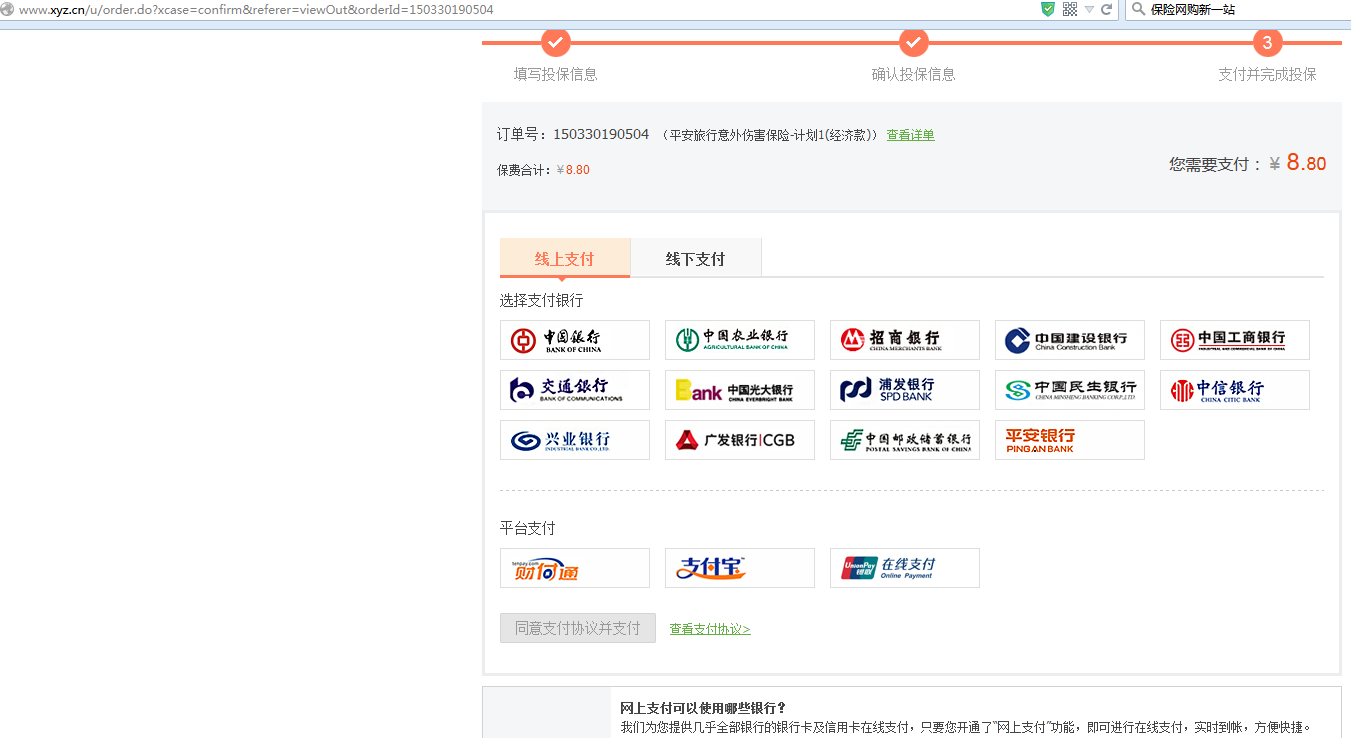1351x738 pixels.
Task: Click step 3 circle indicator
Action: (x=1267, y=43)
